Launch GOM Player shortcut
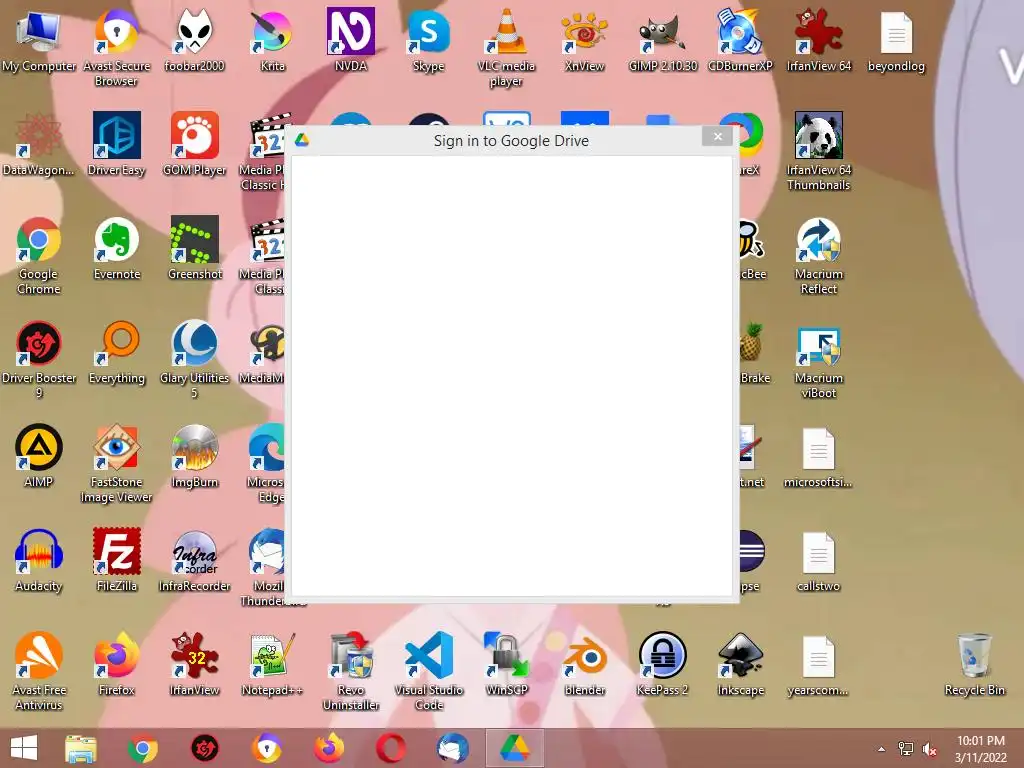 tap(195, 145)
